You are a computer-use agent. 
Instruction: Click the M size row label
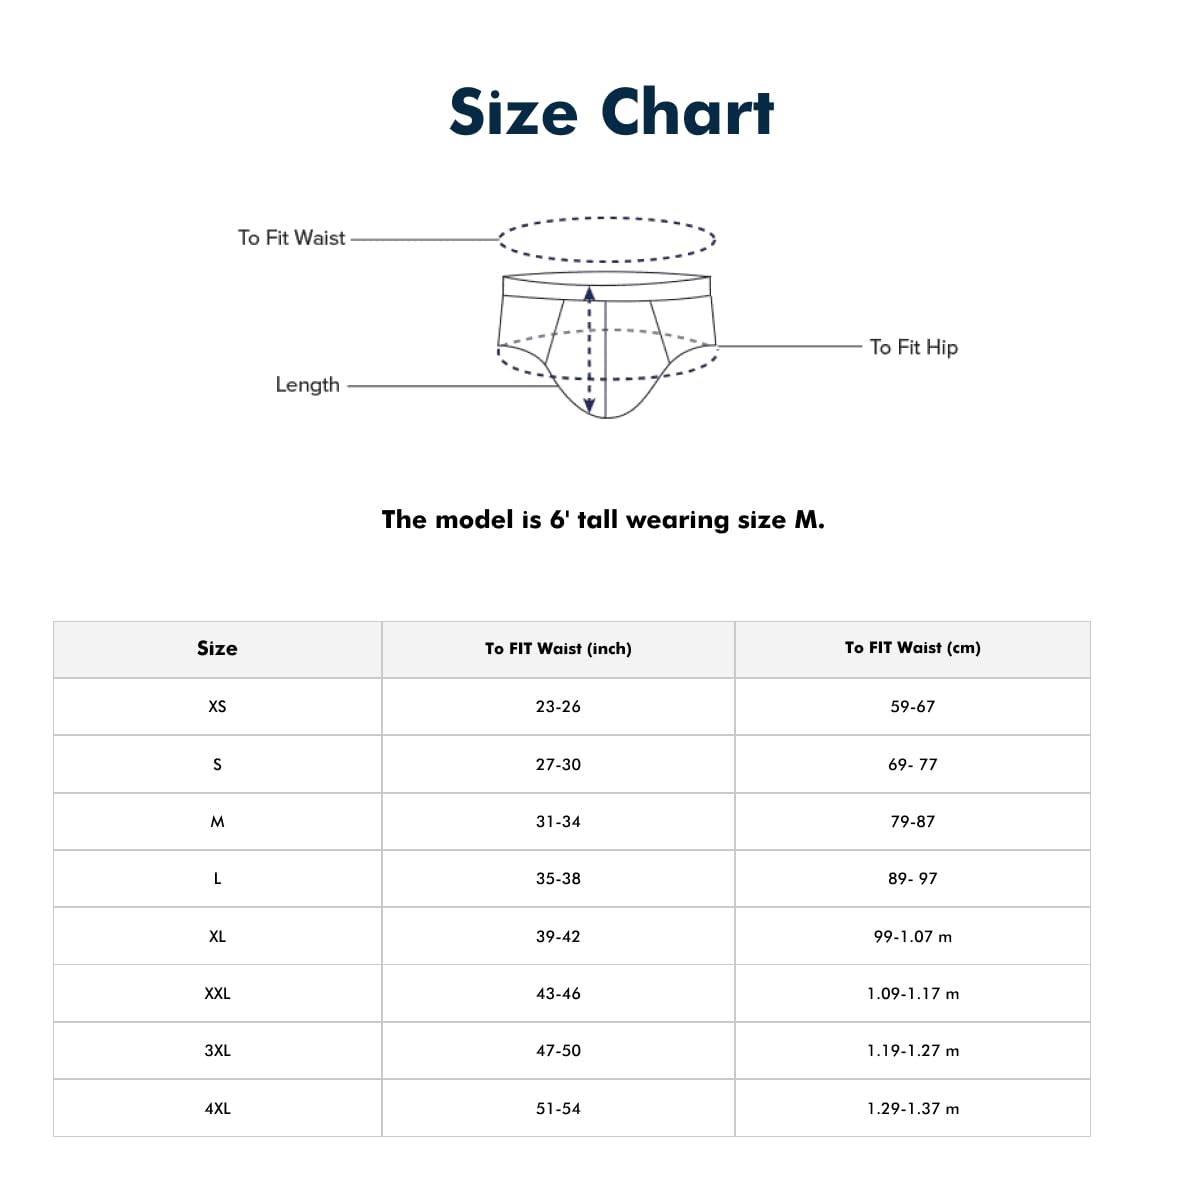[x=217, y=821]
